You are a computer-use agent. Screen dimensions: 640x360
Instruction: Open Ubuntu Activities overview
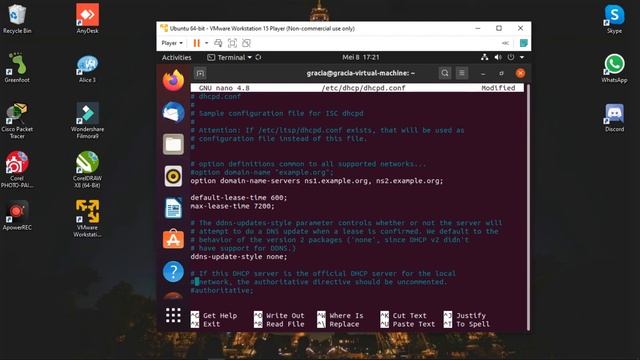(x=176, y=58)
